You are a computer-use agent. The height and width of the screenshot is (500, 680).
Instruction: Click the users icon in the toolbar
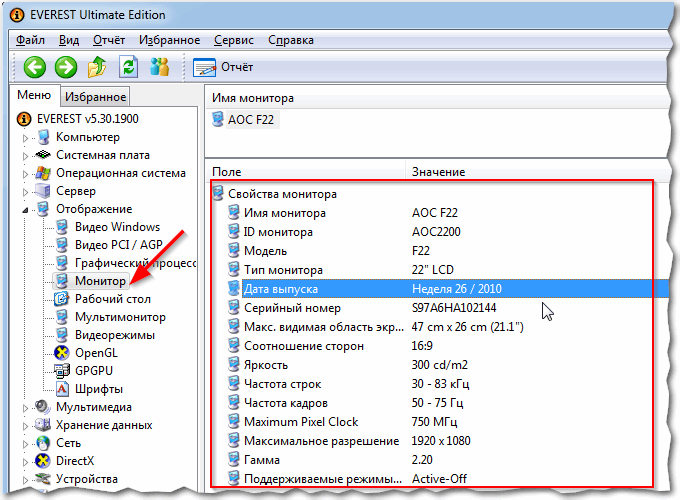pyautogui.click(x=159, y=67)
